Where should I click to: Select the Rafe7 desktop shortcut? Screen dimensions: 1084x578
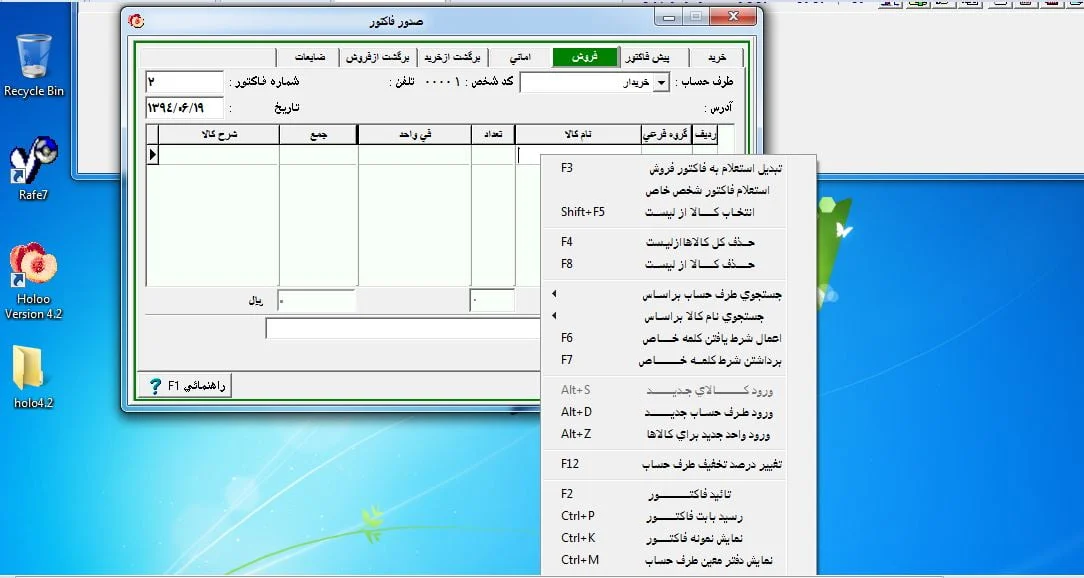point(33,168)
